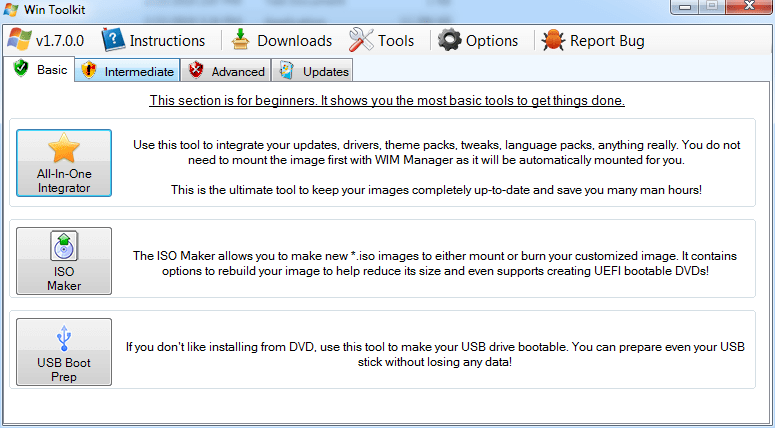Viewport: 775px width, 428px height.
Task: Click the Tools wrench and screwdriver icon
Action: point(361,40)
